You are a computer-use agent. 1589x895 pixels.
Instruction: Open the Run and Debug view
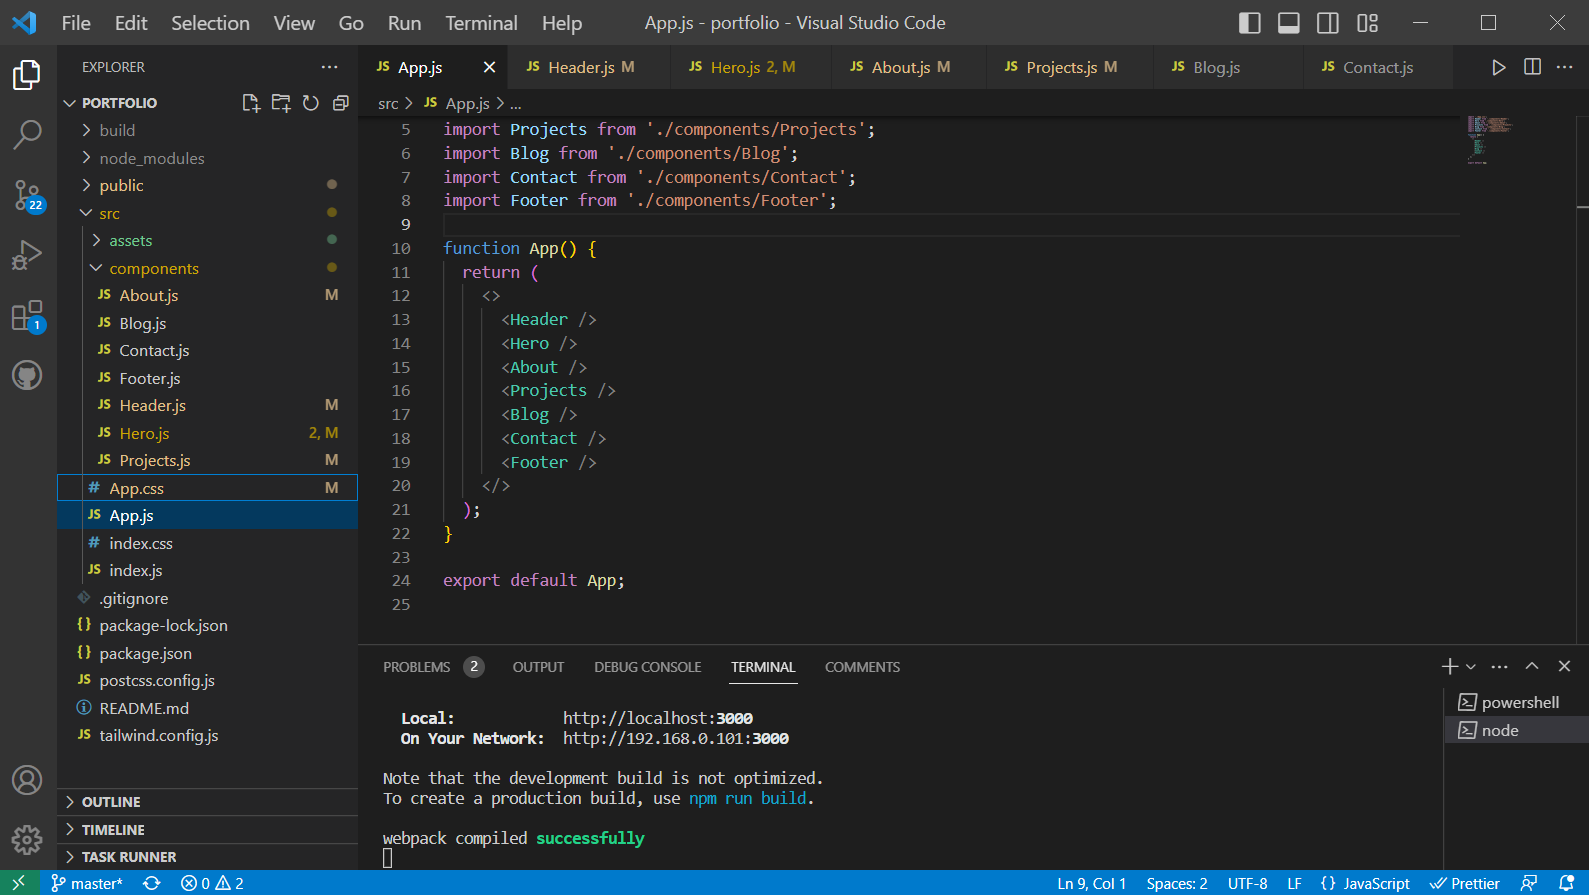pyautogui.click(x=27, y=256)
